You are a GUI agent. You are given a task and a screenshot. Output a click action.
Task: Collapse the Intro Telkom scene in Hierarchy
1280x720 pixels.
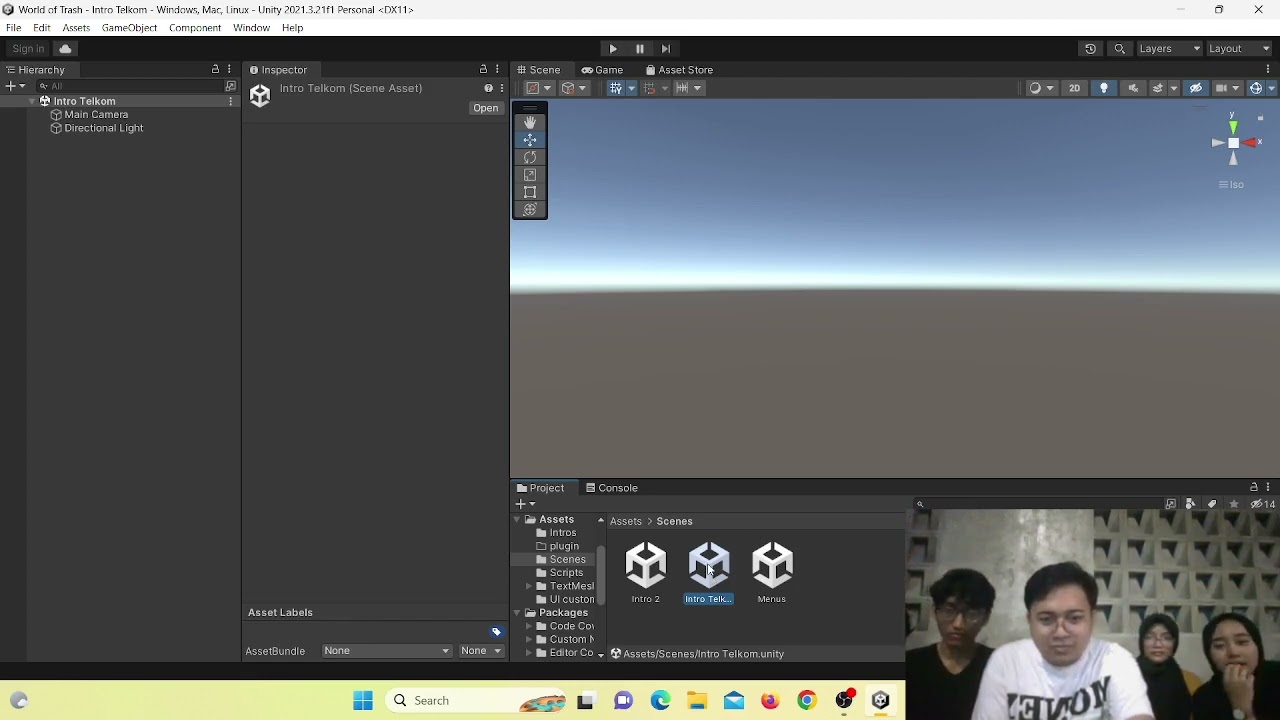[x=32, y=101]
